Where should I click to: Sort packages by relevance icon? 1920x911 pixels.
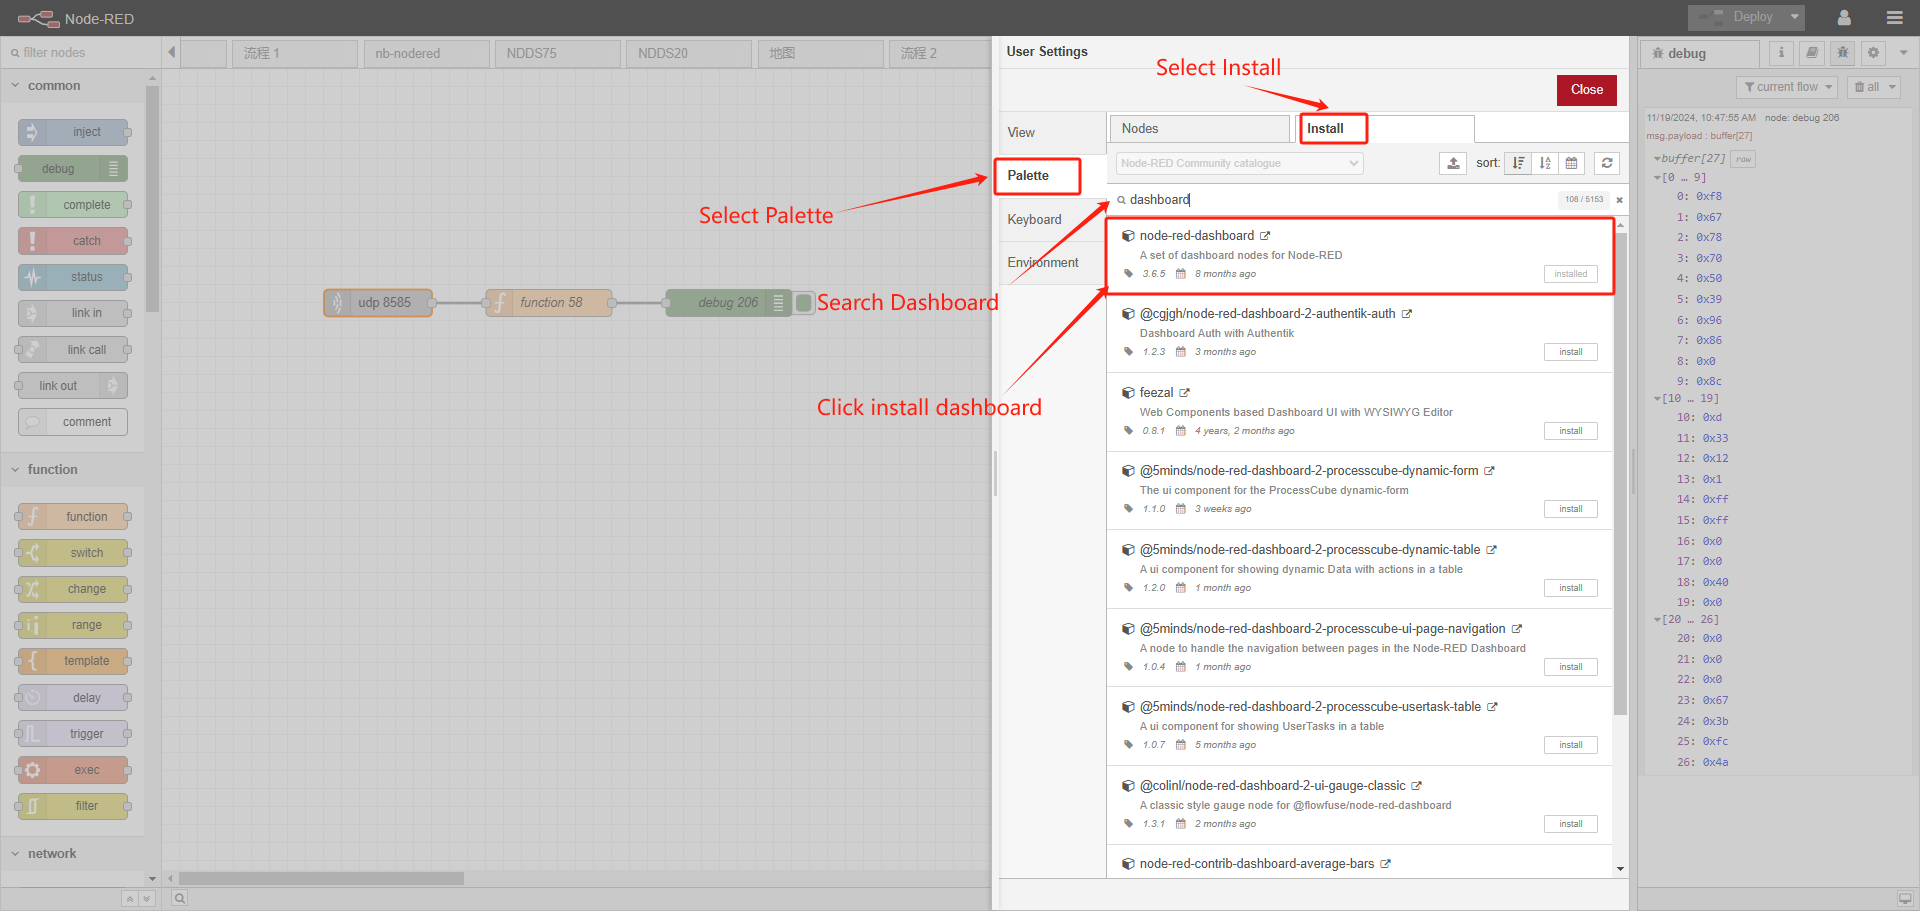pyautogui.click(x=1518, y=163)
